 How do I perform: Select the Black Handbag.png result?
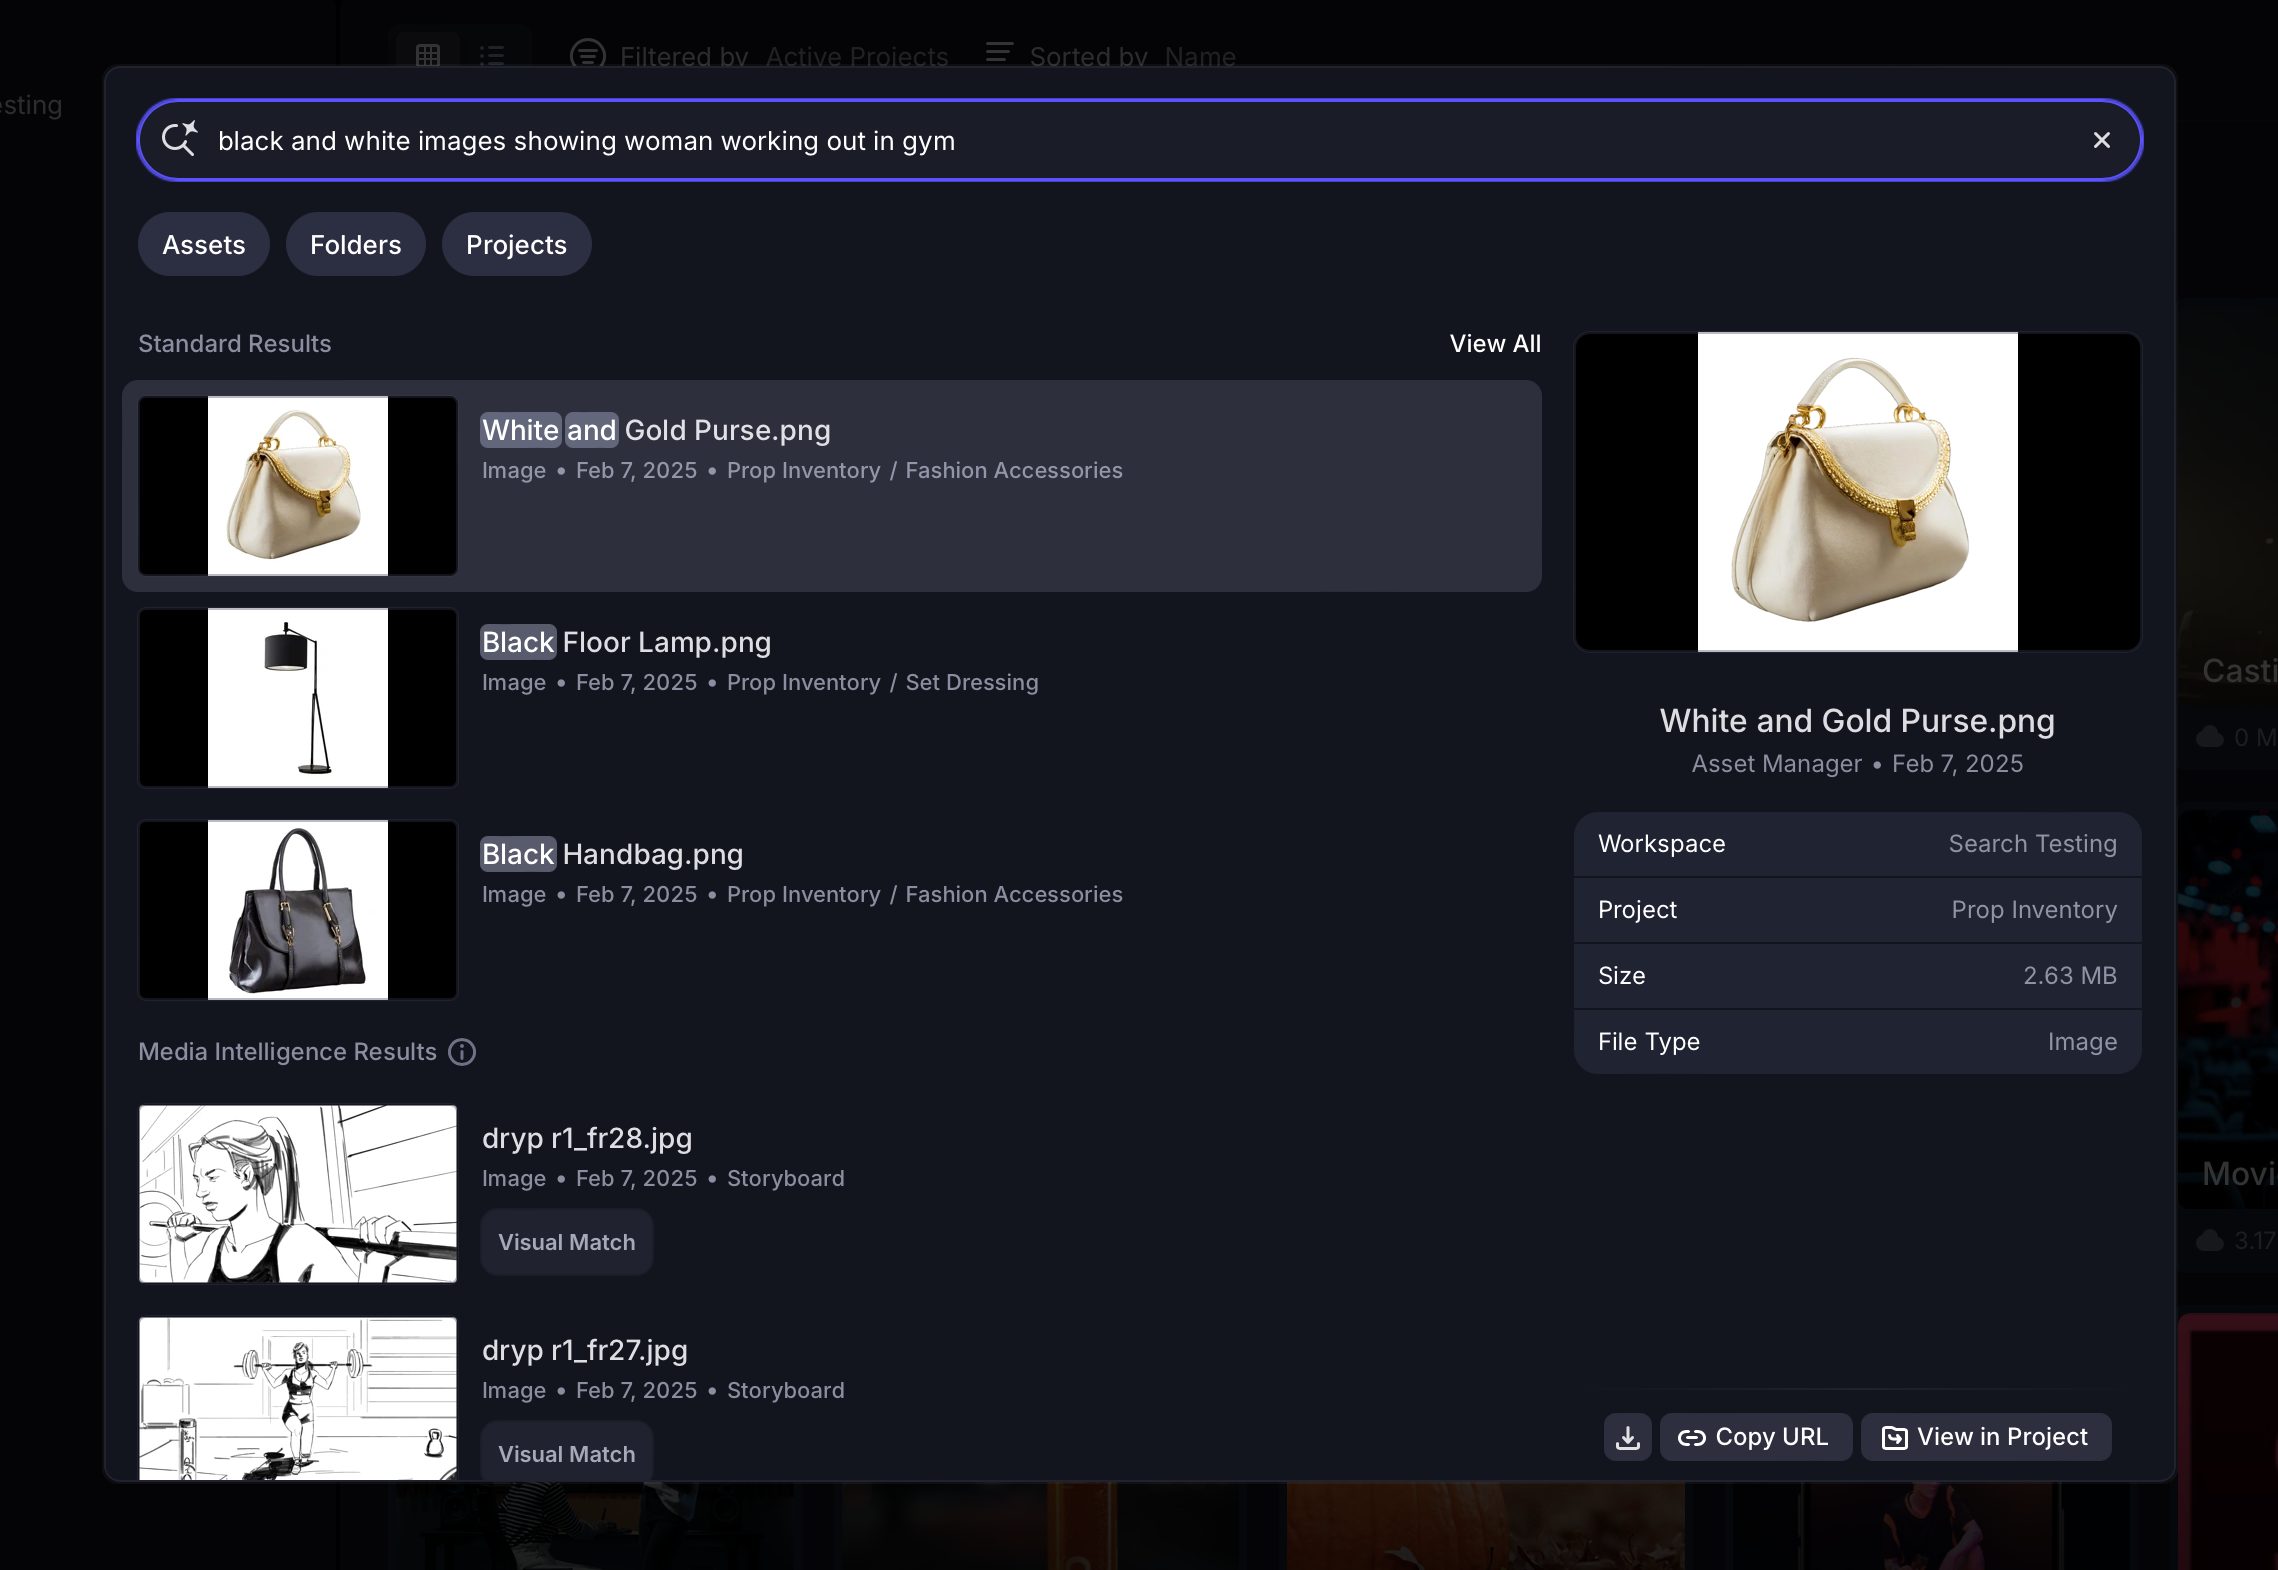coord(831,910)
